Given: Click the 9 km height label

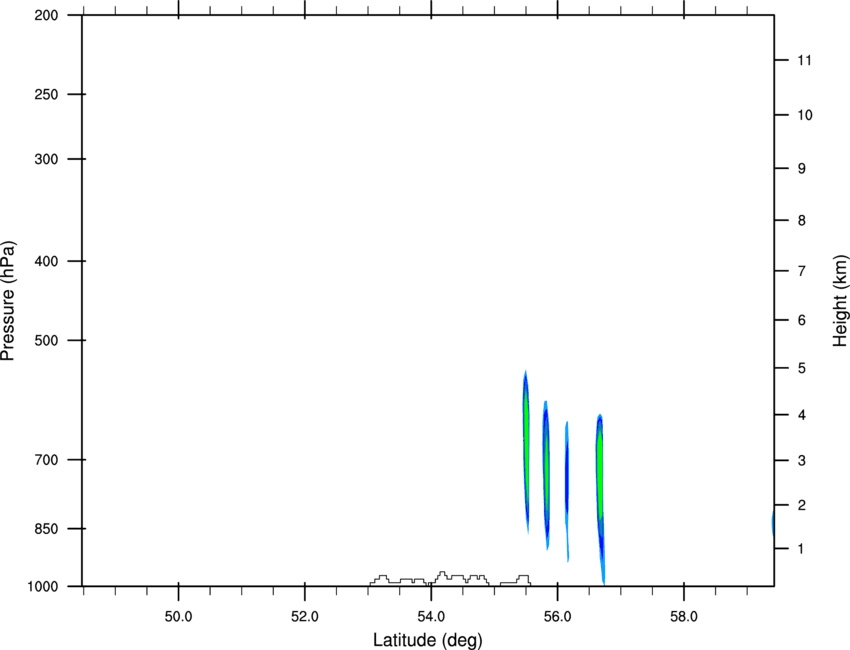Looking at the screenshot, I should (x=802, y=169).
